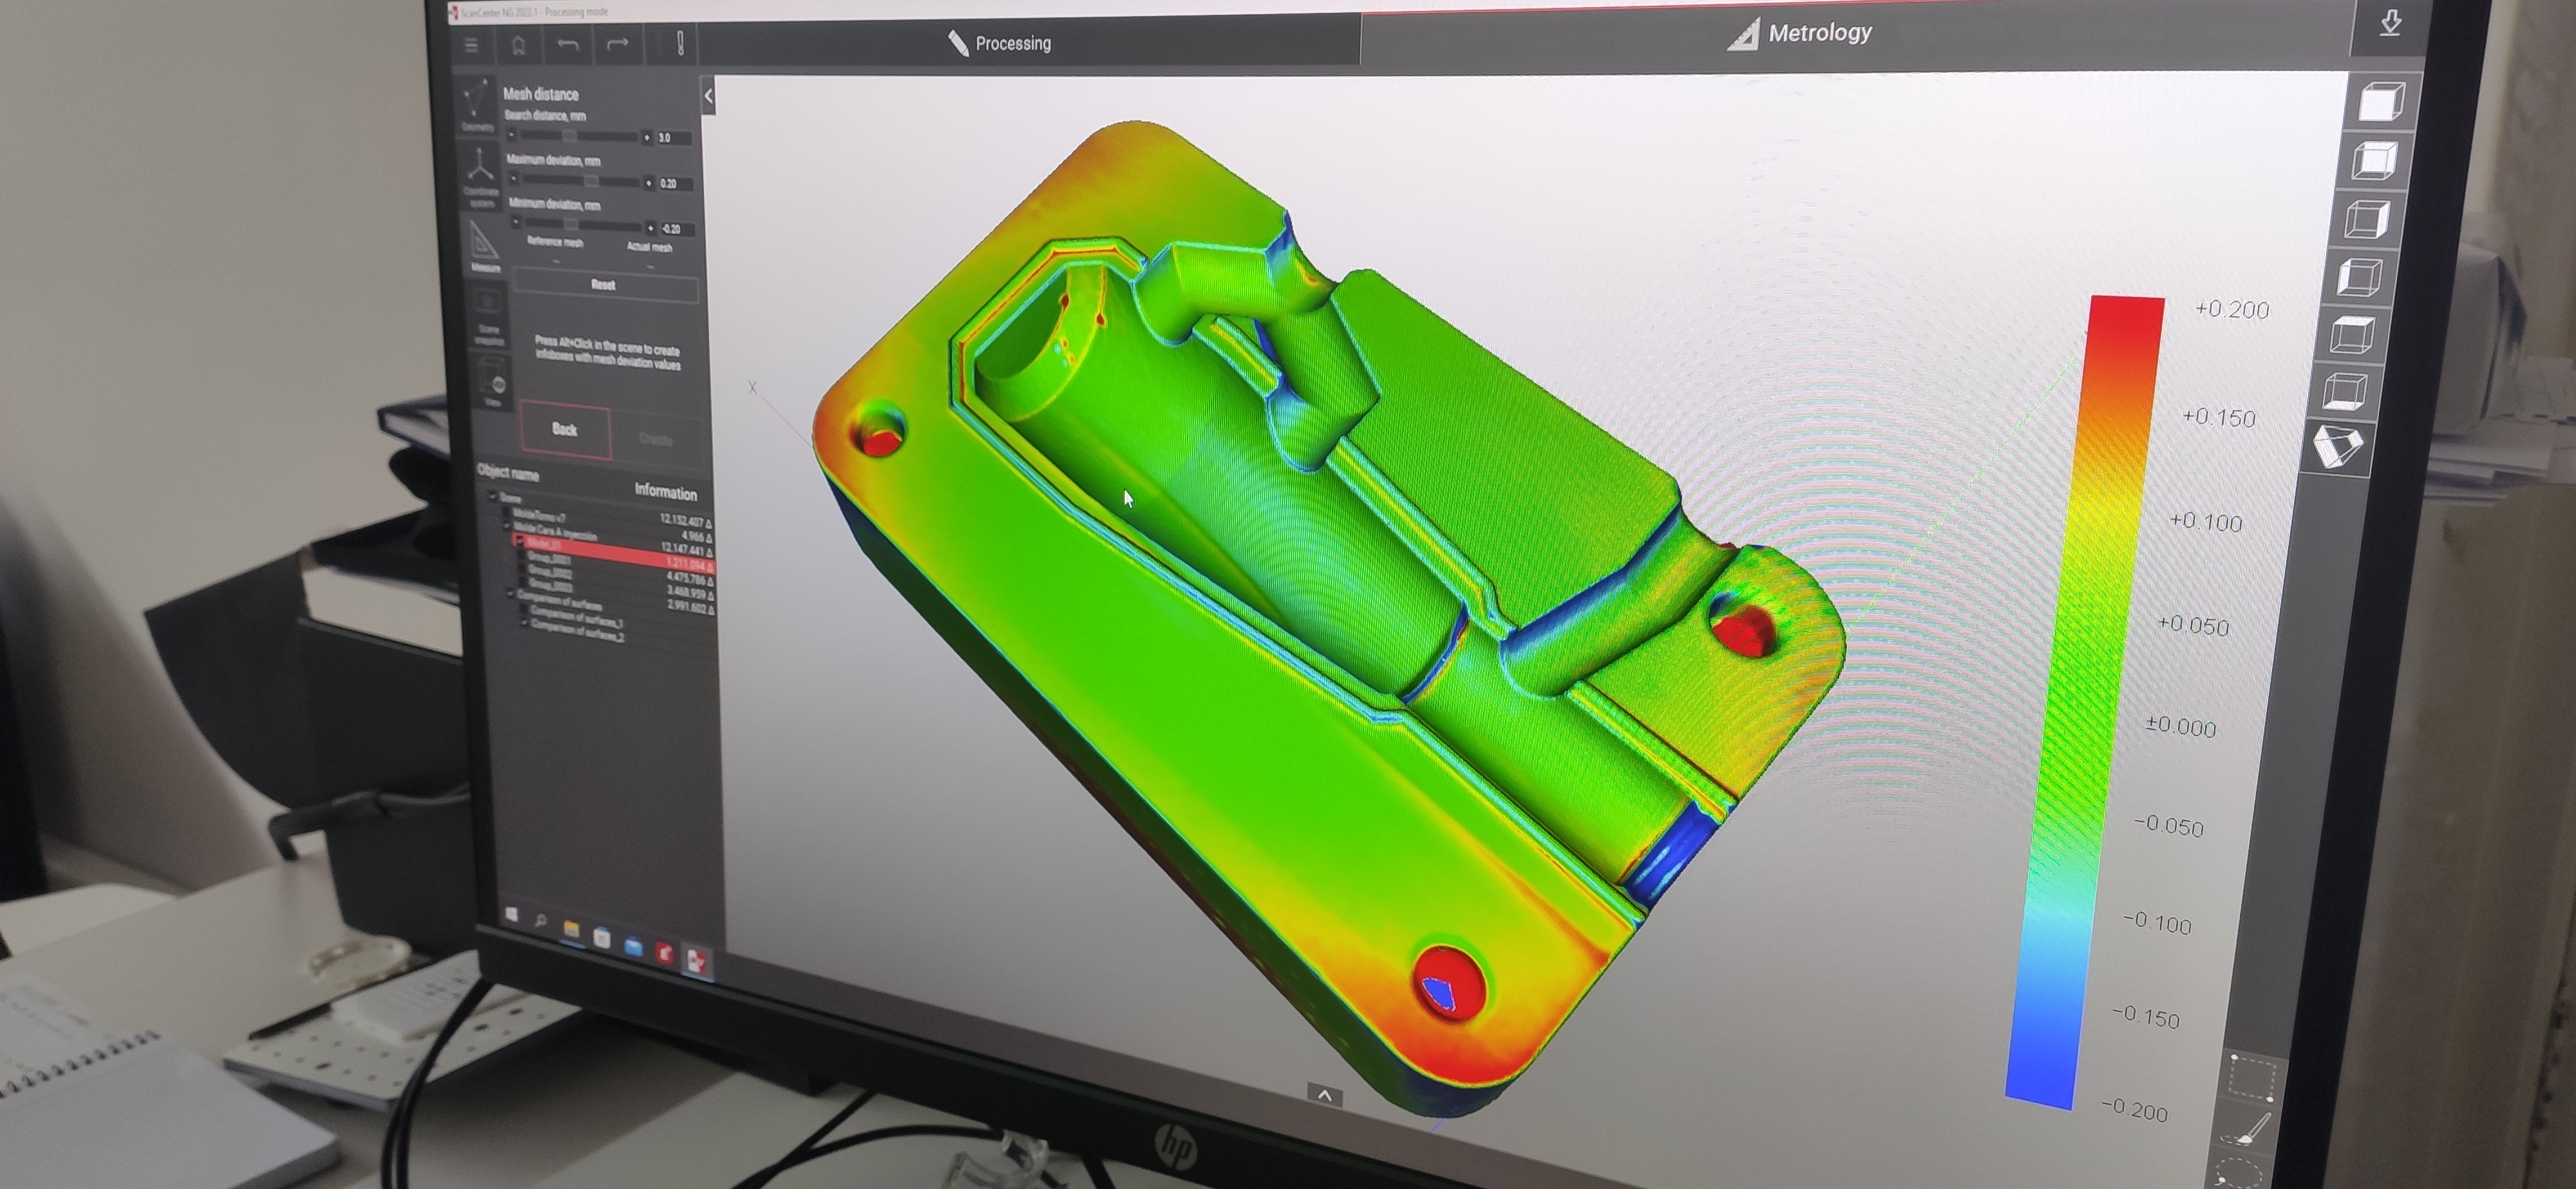Click the redo arrow icon
This screenshot has height=1189, width=2576.
[x=617, y=43]
